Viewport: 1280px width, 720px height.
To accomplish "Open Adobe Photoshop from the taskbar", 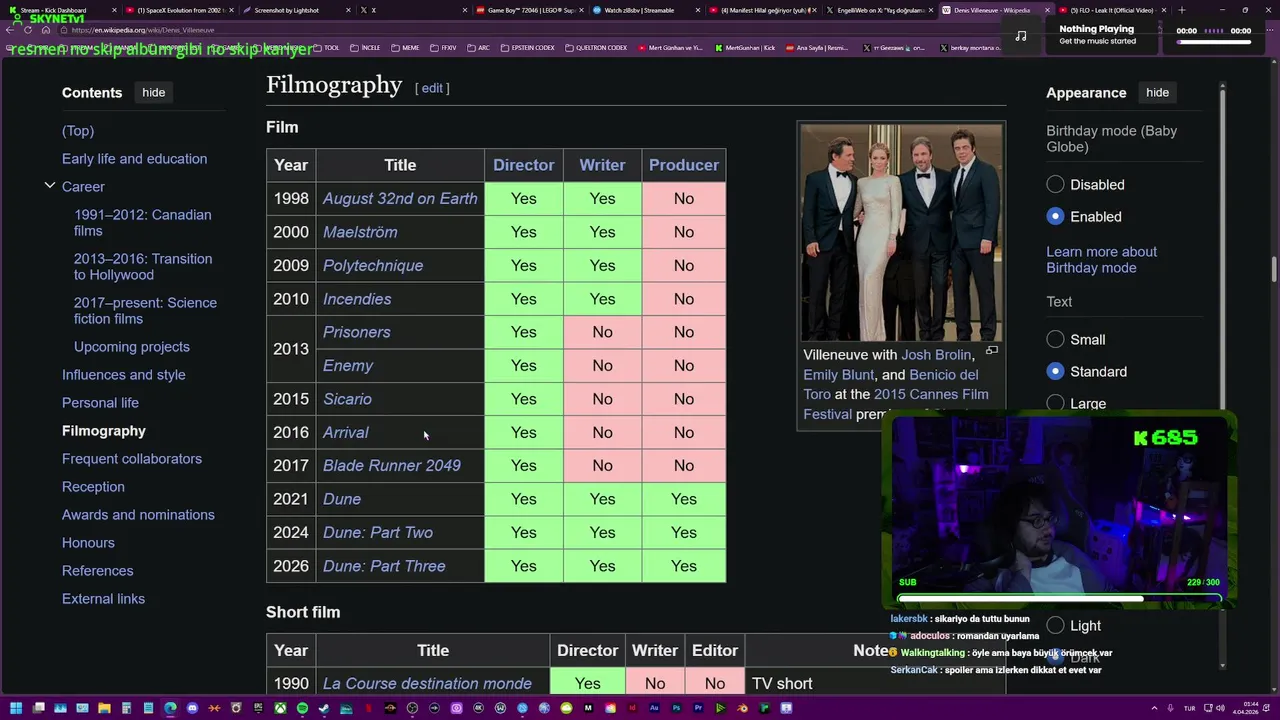I will click(x=676, y=708).
